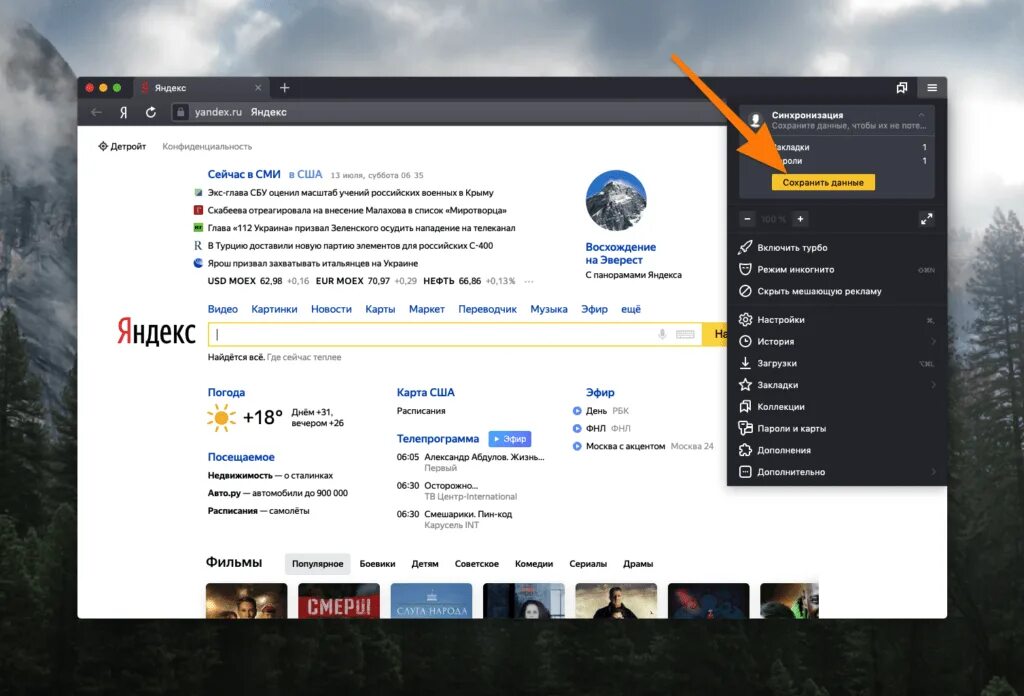Open the Погода weather heading

click(226, 392)
